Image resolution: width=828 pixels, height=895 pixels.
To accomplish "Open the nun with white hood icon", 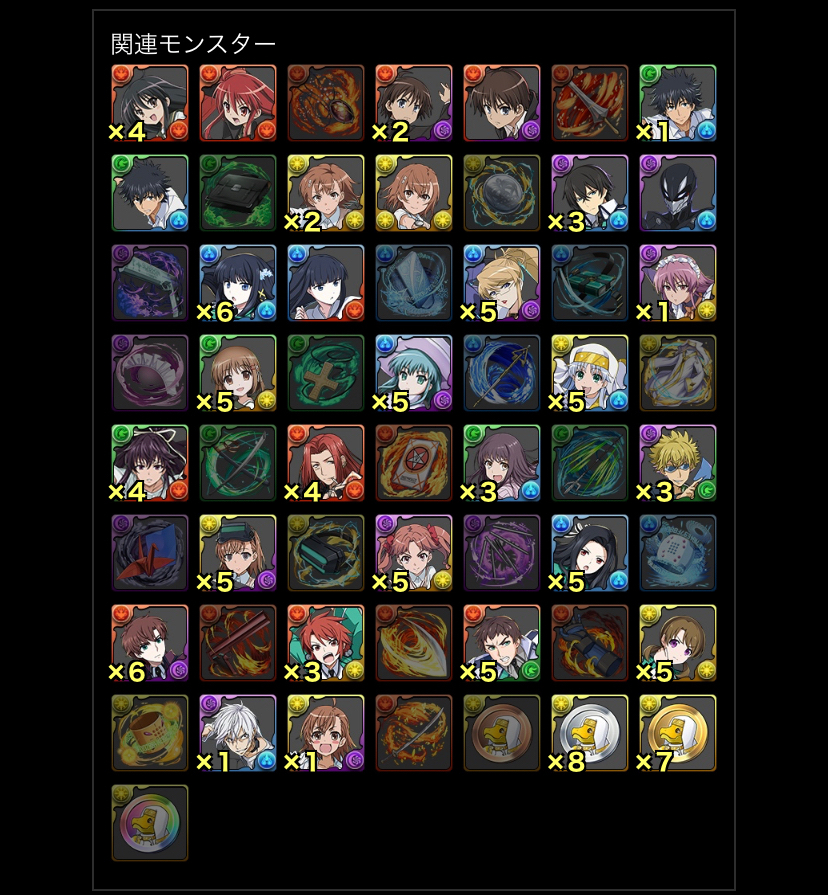I will (589, 373).
